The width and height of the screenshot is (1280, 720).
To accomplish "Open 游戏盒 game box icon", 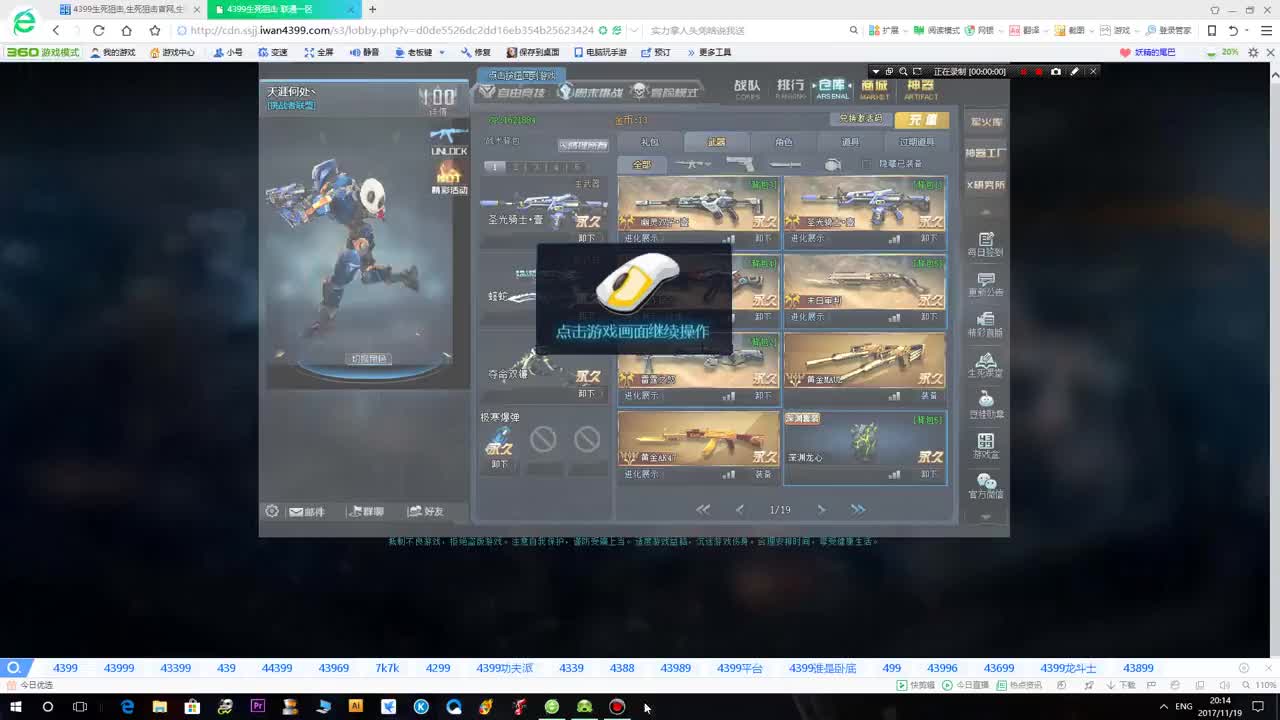I will click(x=986, y=446).
